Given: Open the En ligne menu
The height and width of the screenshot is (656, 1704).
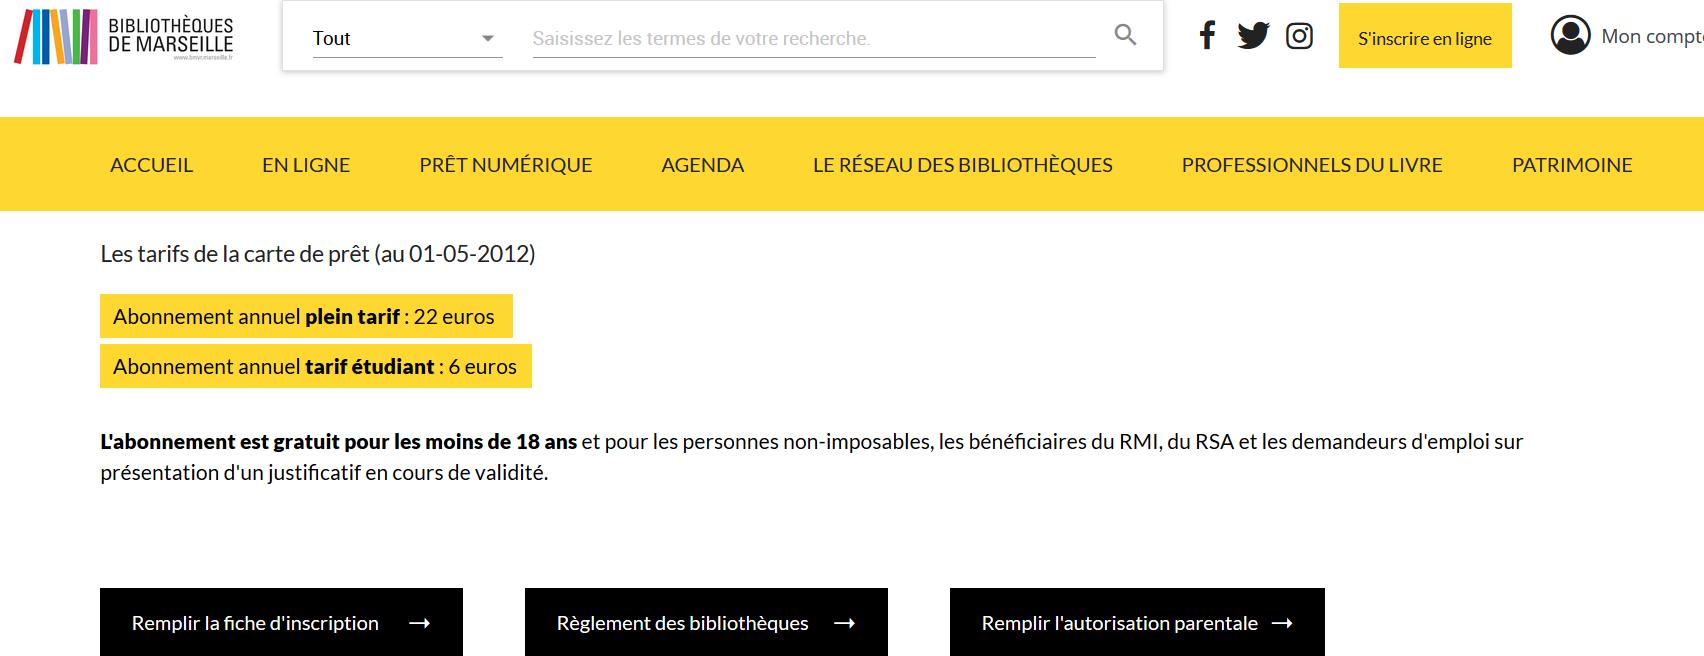Looking at the screenshot, I should coord(306,165).
